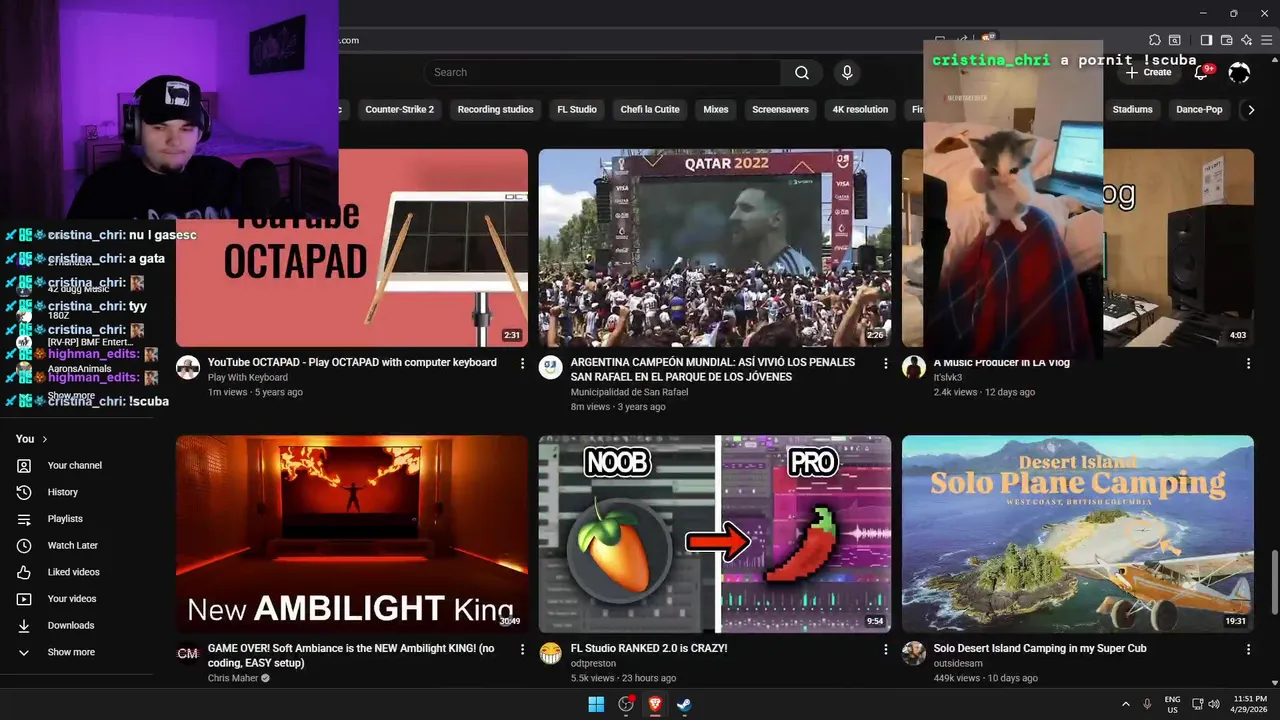Open Downloads in YouTube sidebar
Screen dimensions: 1280x720
point(70,625)
